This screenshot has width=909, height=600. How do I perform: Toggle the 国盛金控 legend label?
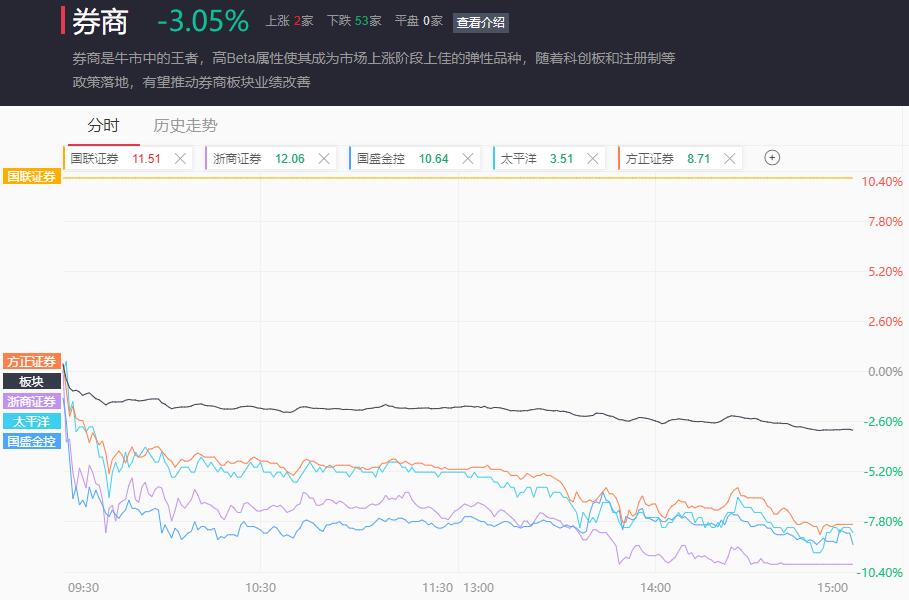(32, 441)
